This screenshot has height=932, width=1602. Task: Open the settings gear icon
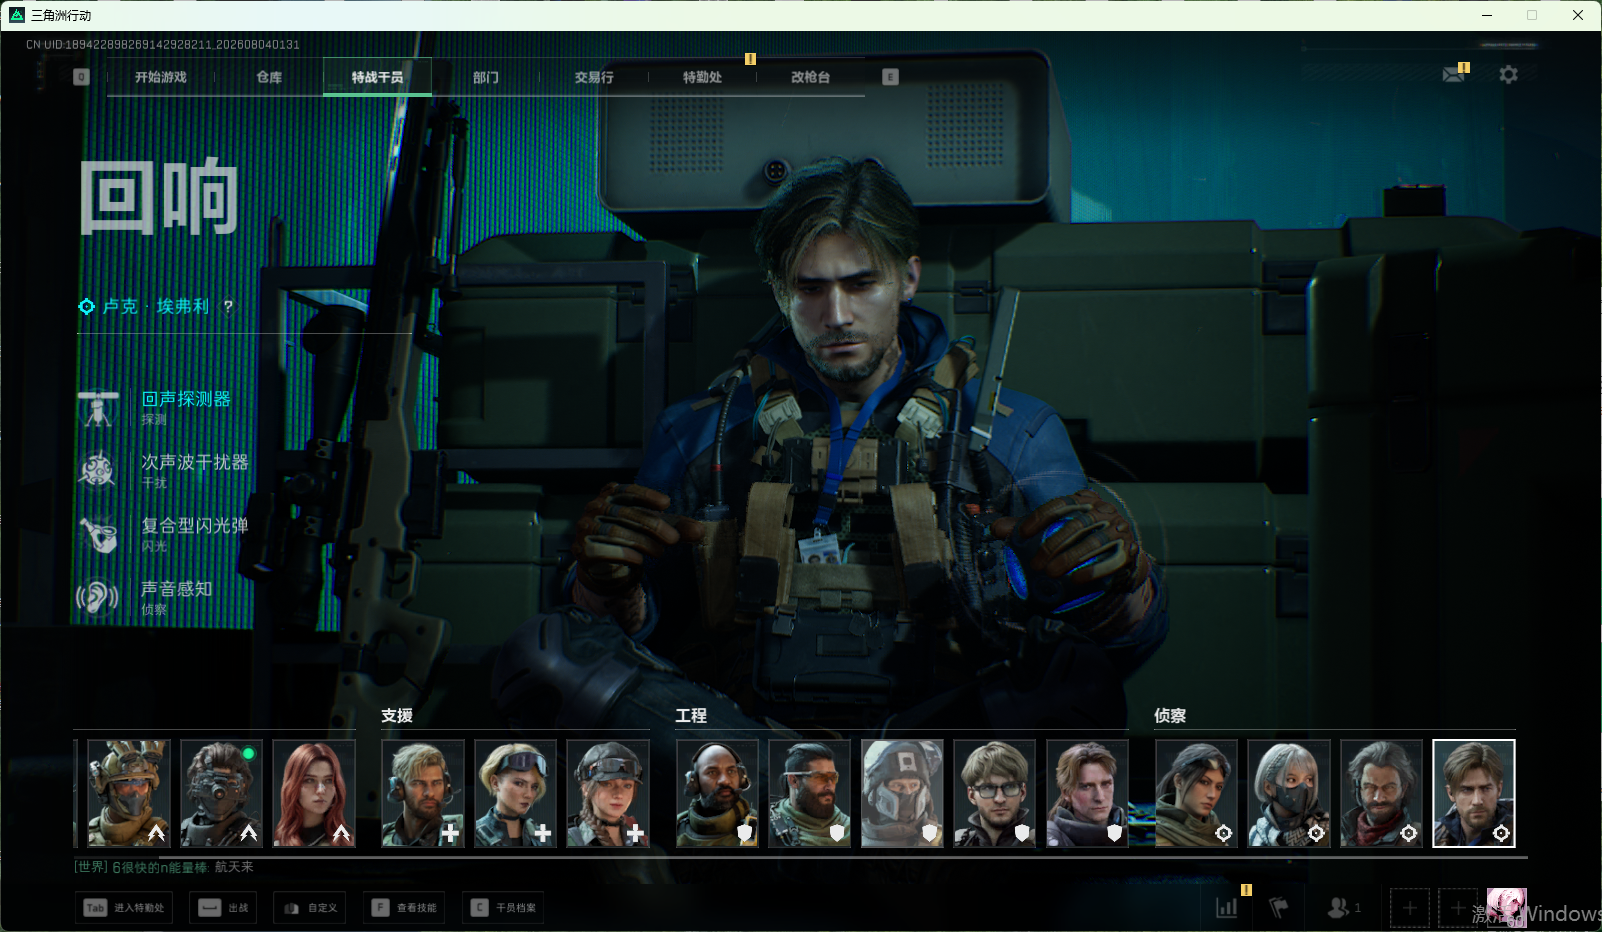pos(1508,74)
